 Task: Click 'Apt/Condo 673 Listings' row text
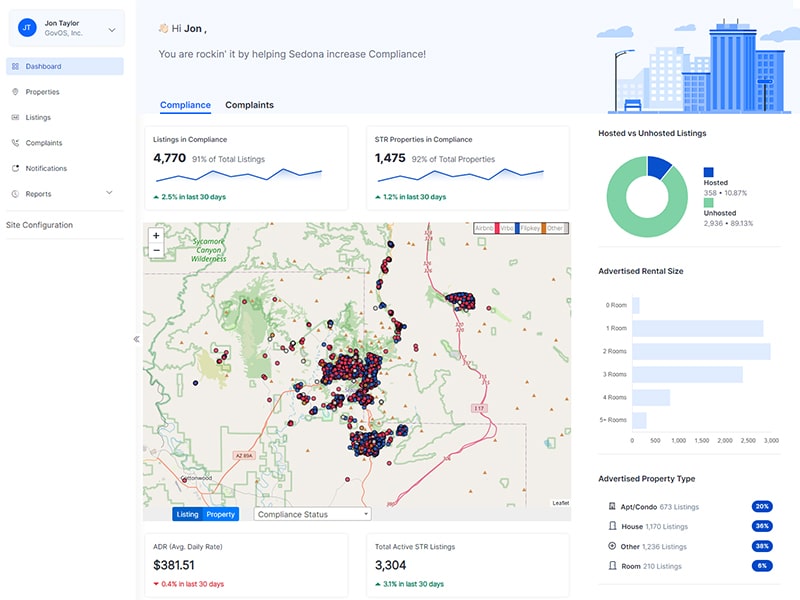tap(660, 507)
